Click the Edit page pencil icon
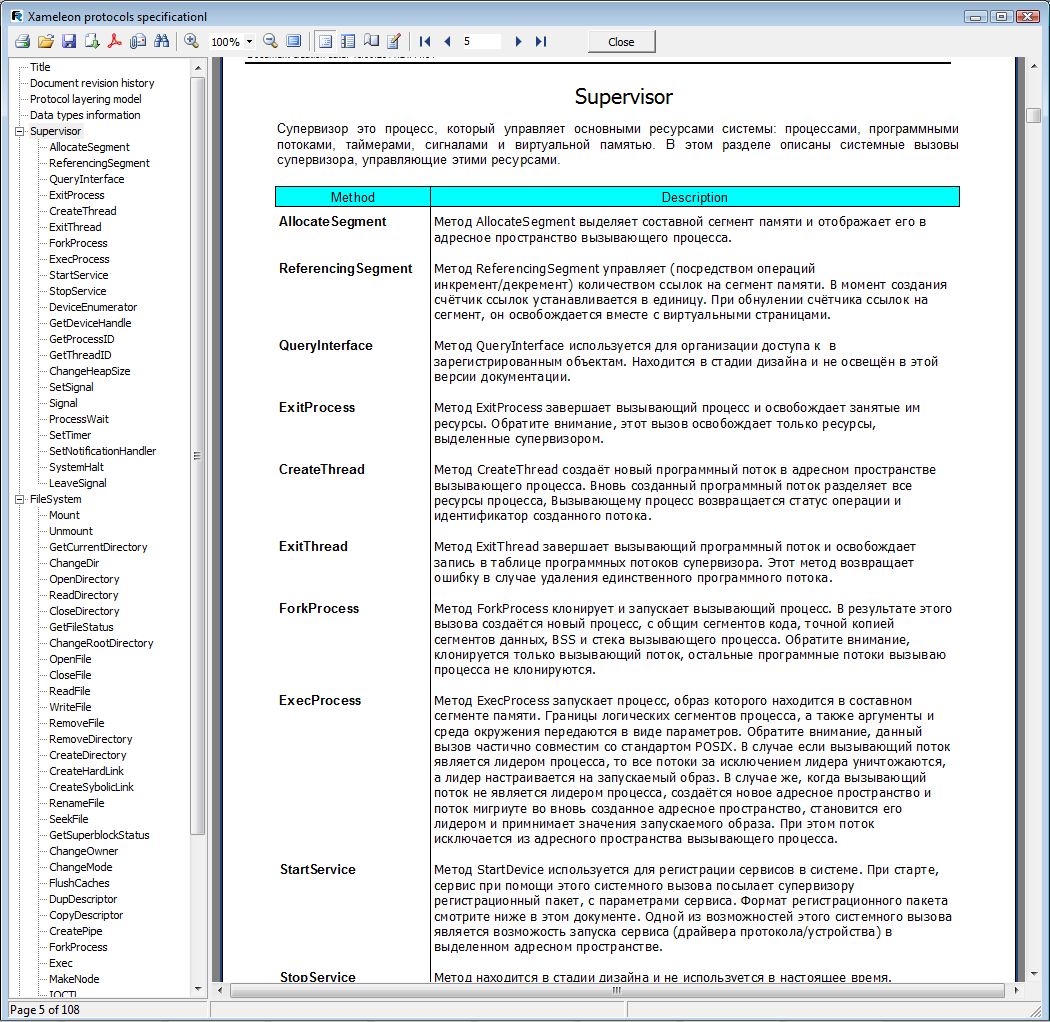 coord(394,42)
